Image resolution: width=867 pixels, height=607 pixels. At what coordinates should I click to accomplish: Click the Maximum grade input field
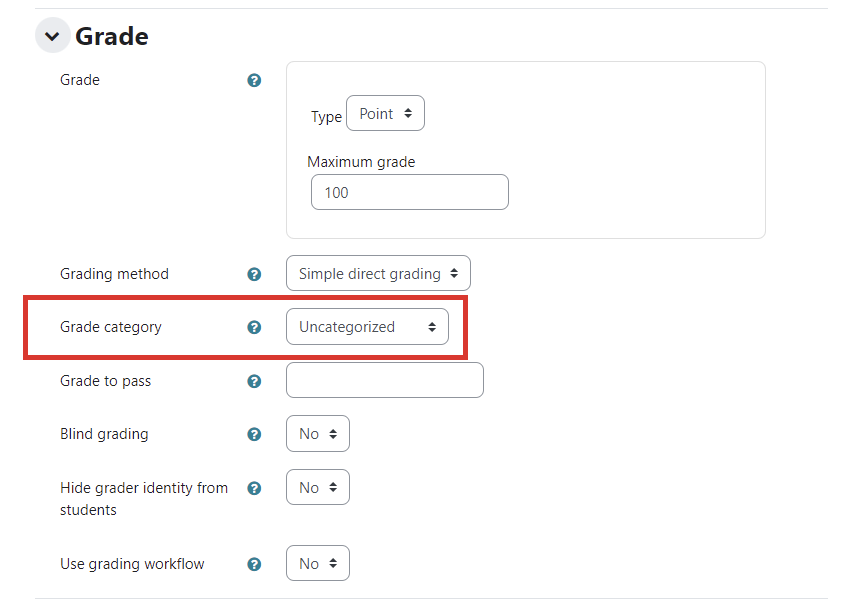(x=409, y=192)
